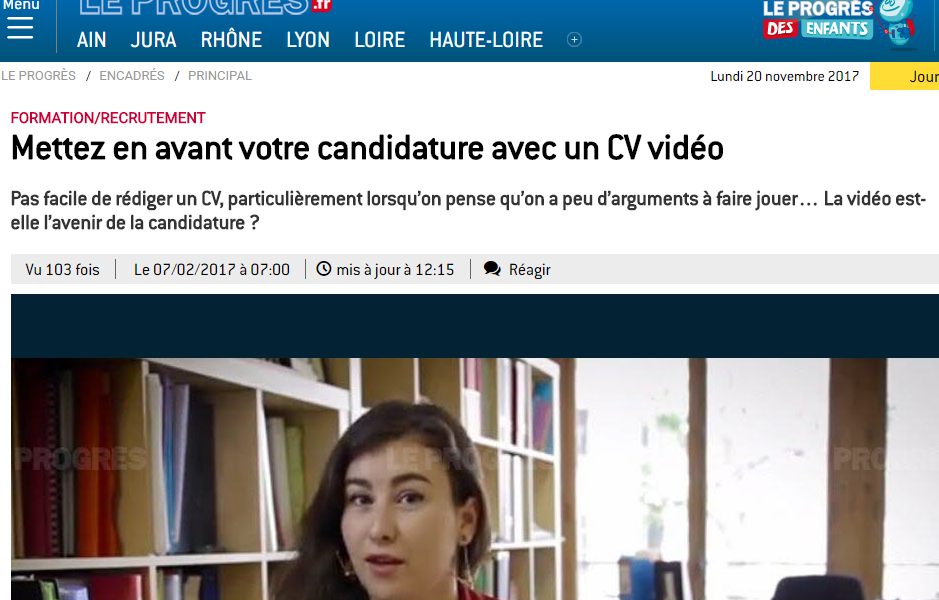The height and width of the screenshot is (600, 939).
Task: Click the article headline about CV vidéo
Action: point(367,148)
